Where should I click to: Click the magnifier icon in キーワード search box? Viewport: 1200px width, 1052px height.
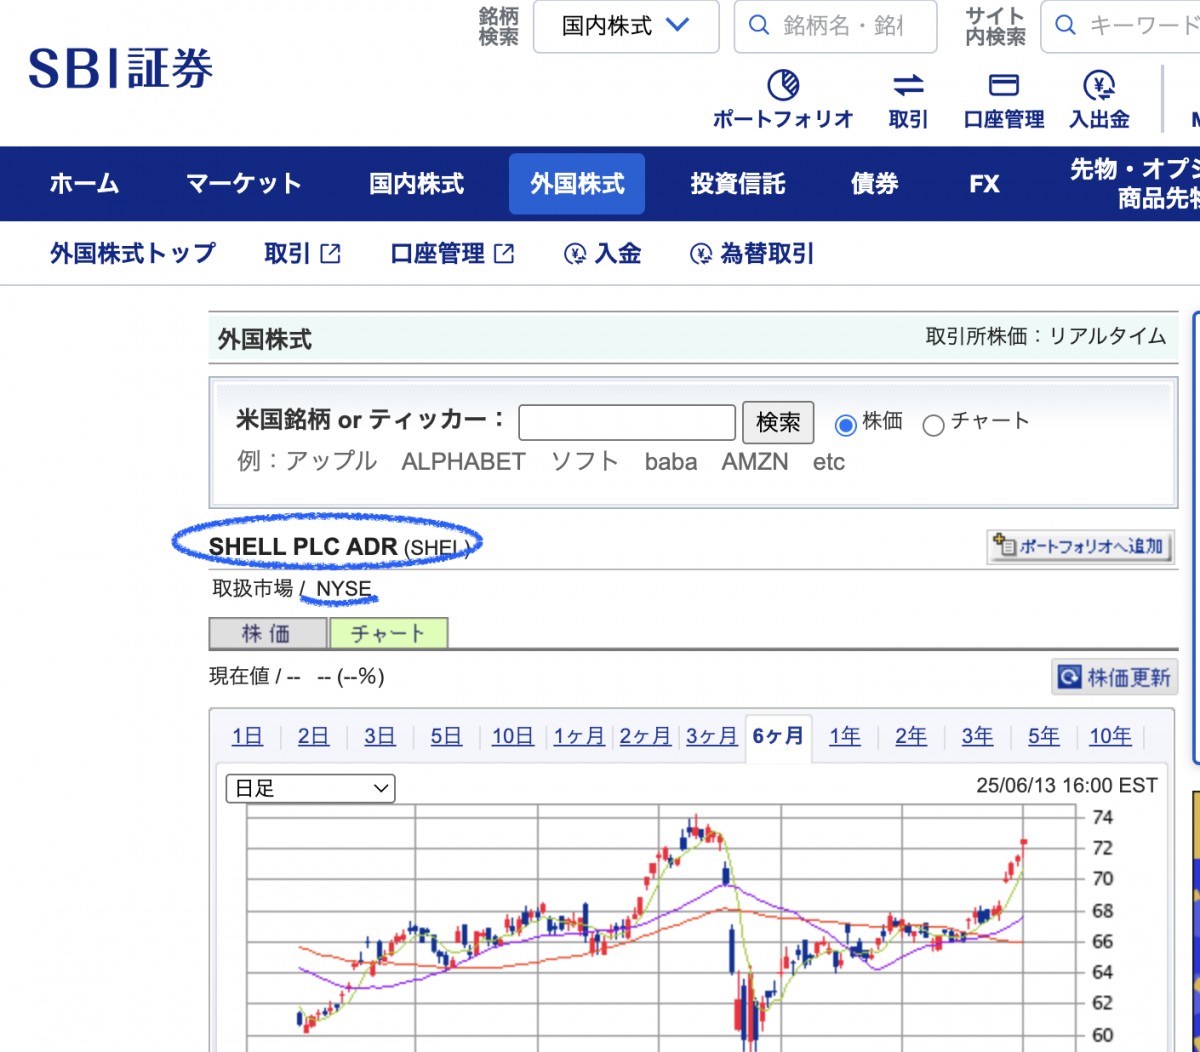tap(1066, 25)
